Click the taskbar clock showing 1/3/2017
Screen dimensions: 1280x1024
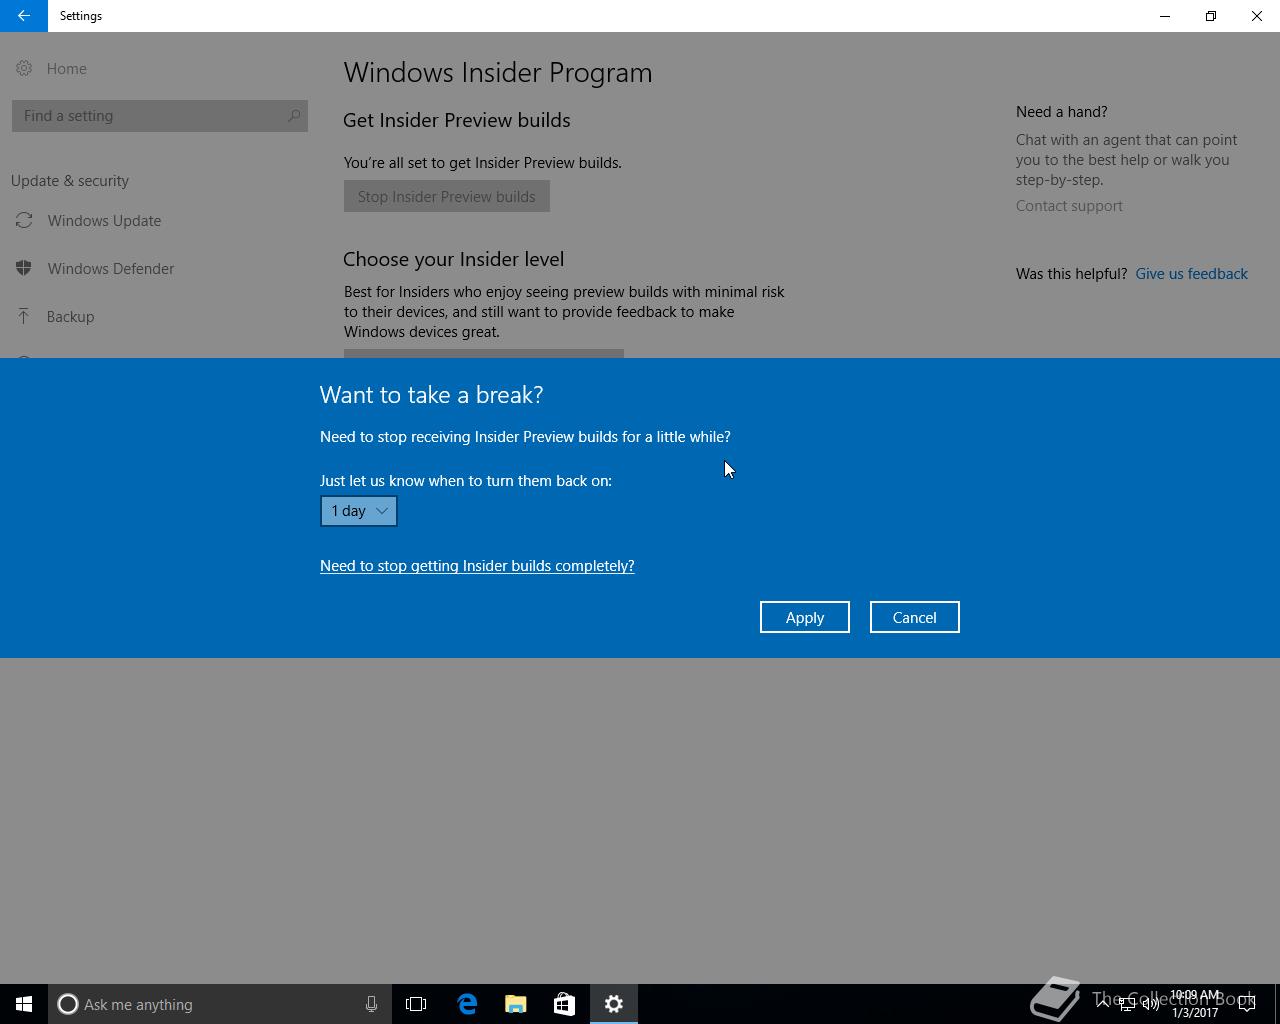pos(1195,1004)
